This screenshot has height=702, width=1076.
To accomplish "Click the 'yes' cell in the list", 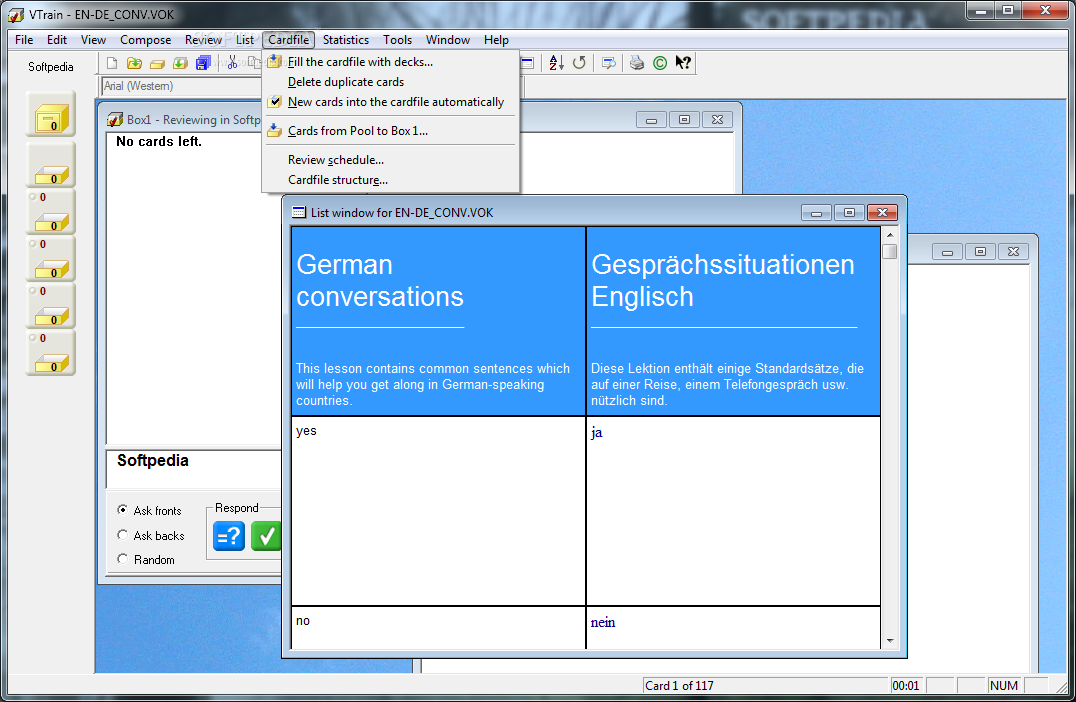I will tap(438, 511).
